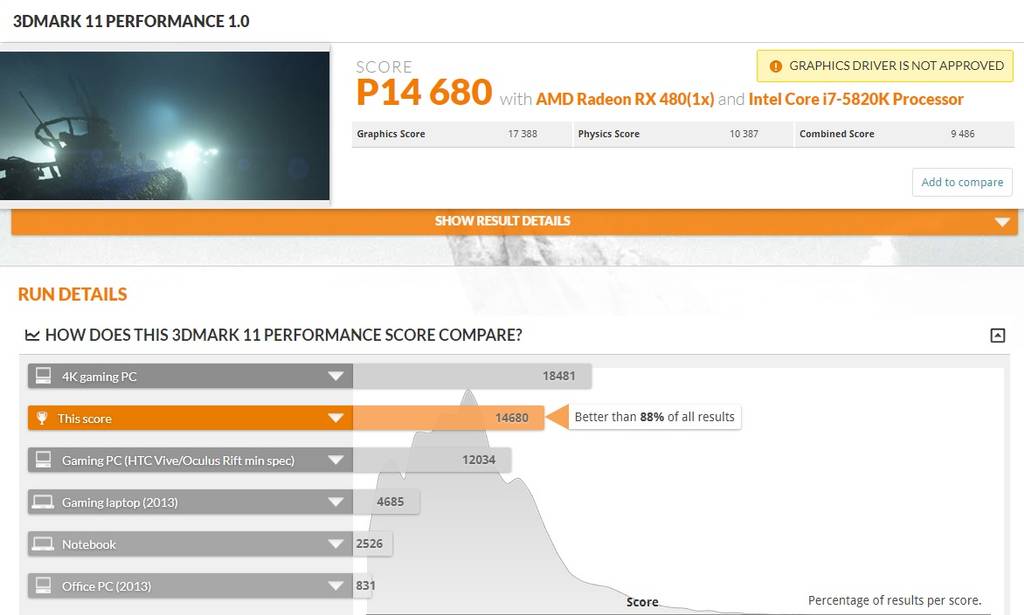This screenshot has height=615, width=1024.
Task: Open the Intel Core i7-5820K Processor link
Action: [856, 99]
